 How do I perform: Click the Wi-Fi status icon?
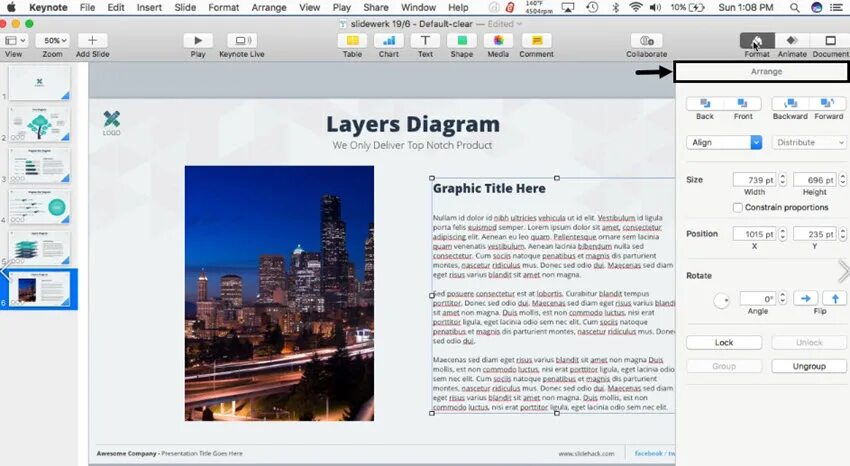pyautogui.click(x=635, y=8)
